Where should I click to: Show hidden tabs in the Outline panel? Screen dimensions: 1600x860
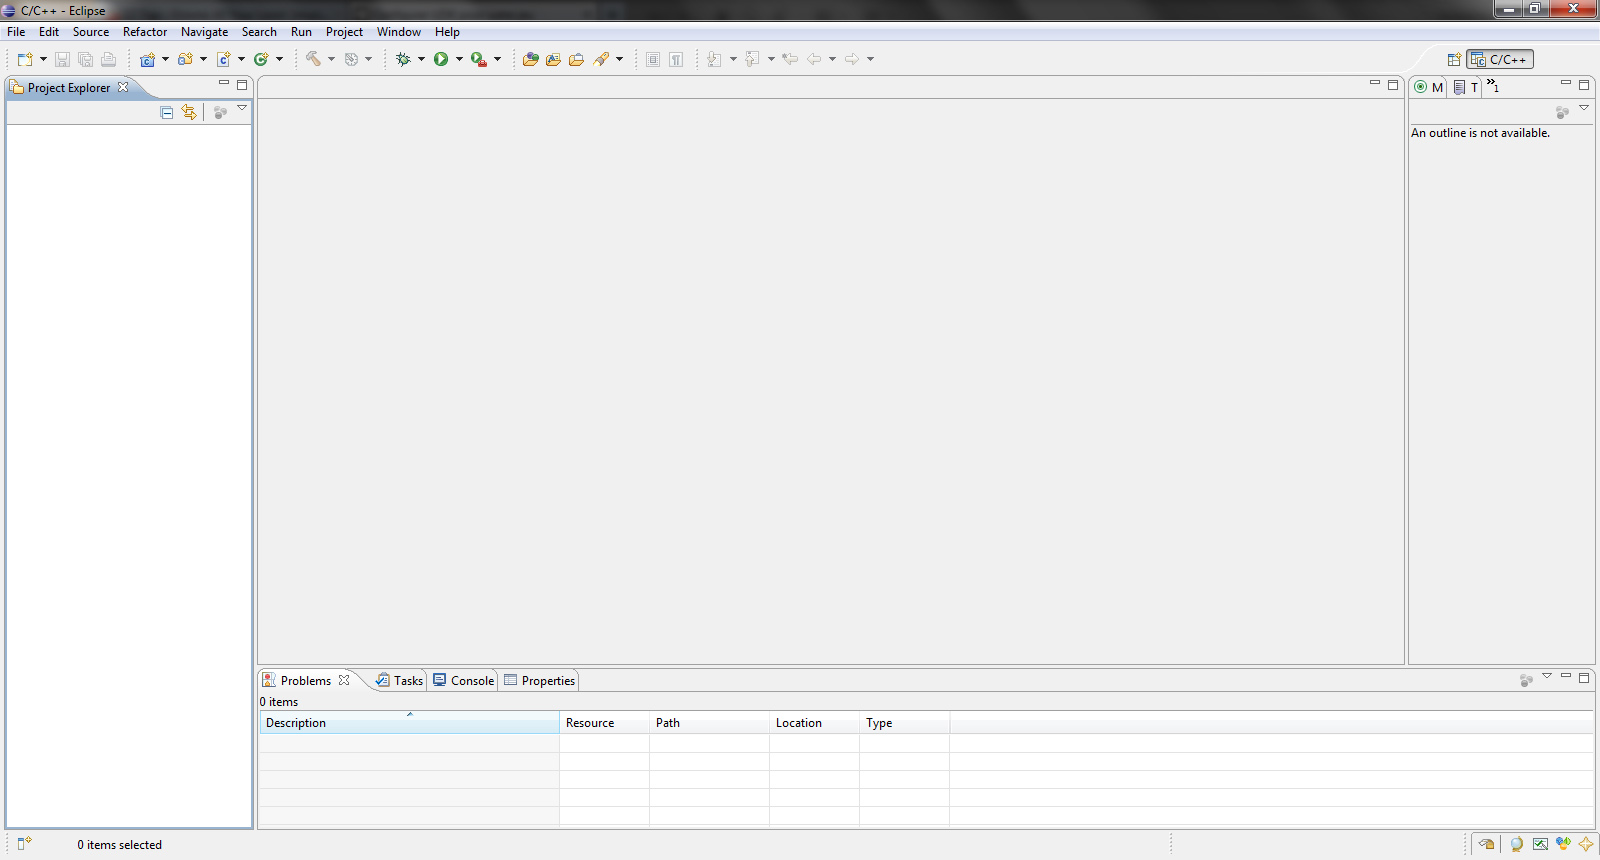pyautogui.click(x=1493, y=86)
